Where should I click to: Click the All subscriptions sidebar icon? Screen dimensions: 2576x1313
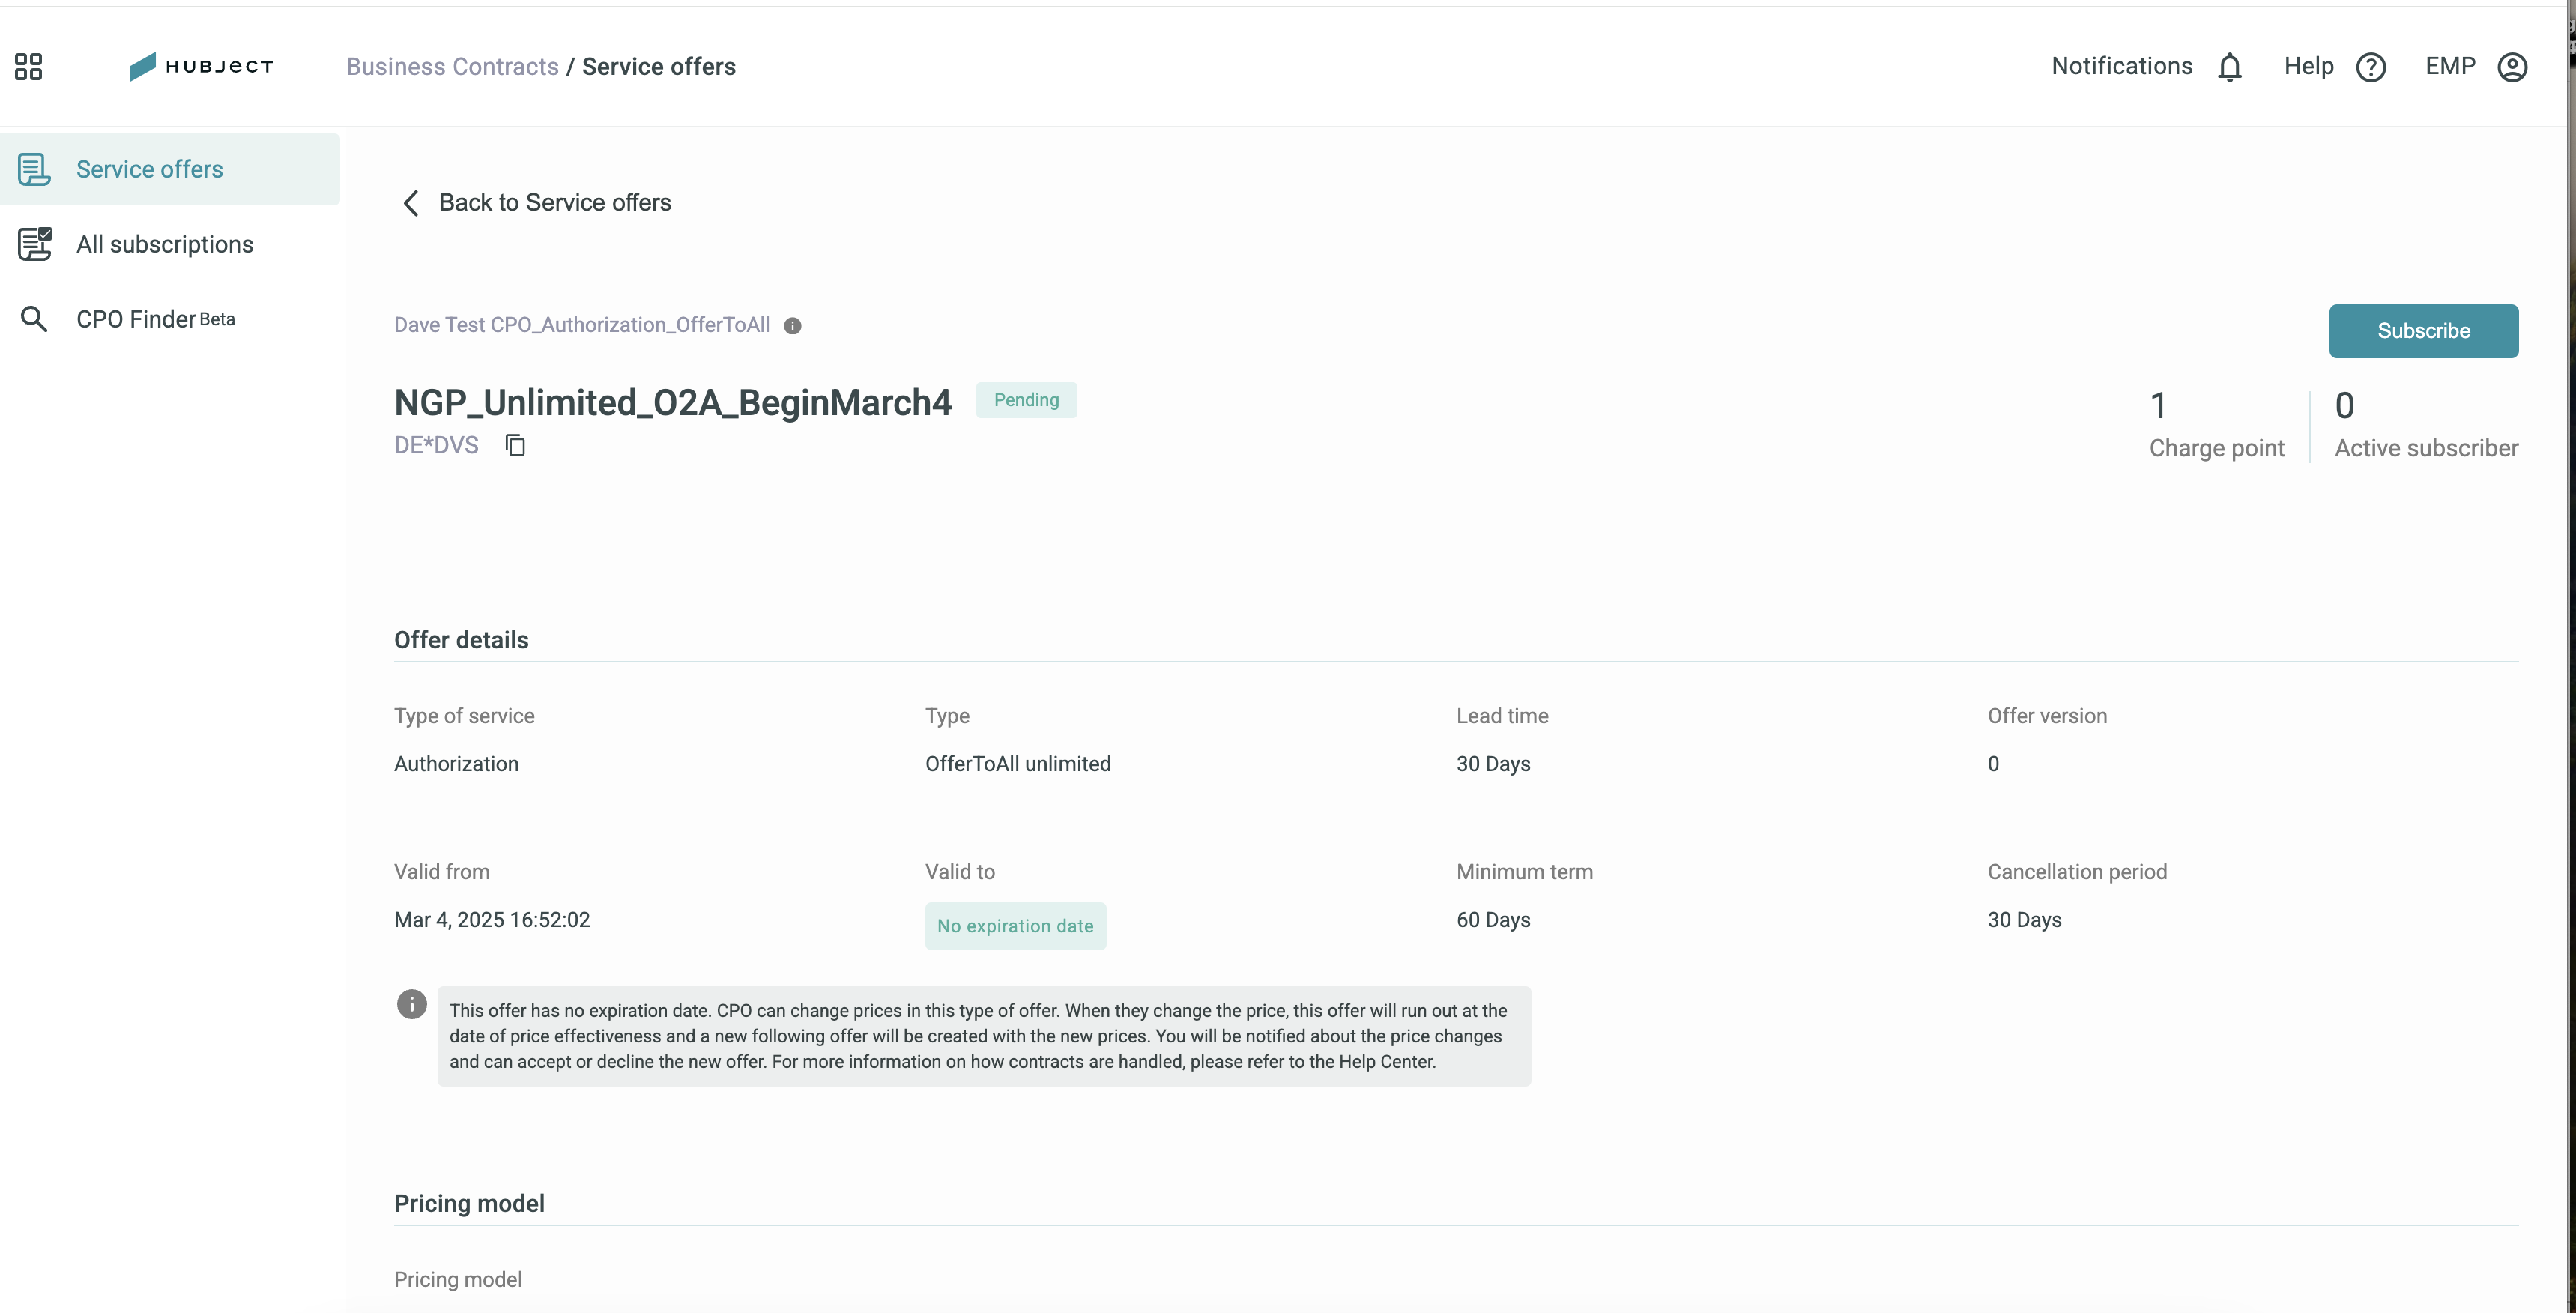[x=34, y=244]
